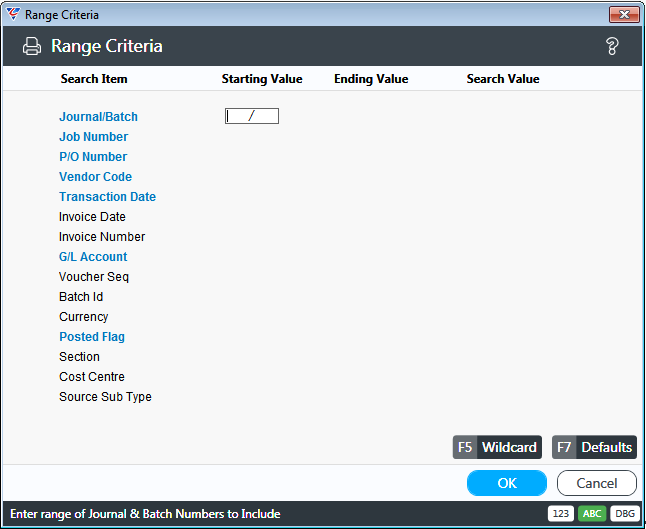Confirm with the OK button
Screen dimensions: 646x529
[x=507, y=483]
